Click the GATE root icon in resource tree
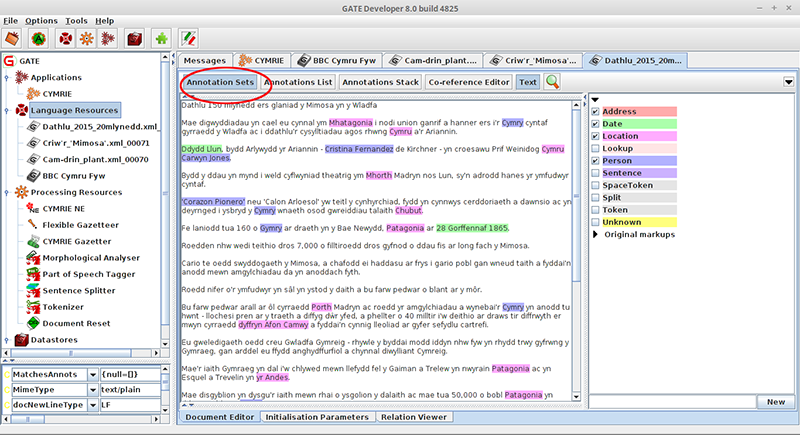This screenshot has height=435, width=800. point(9,61)
